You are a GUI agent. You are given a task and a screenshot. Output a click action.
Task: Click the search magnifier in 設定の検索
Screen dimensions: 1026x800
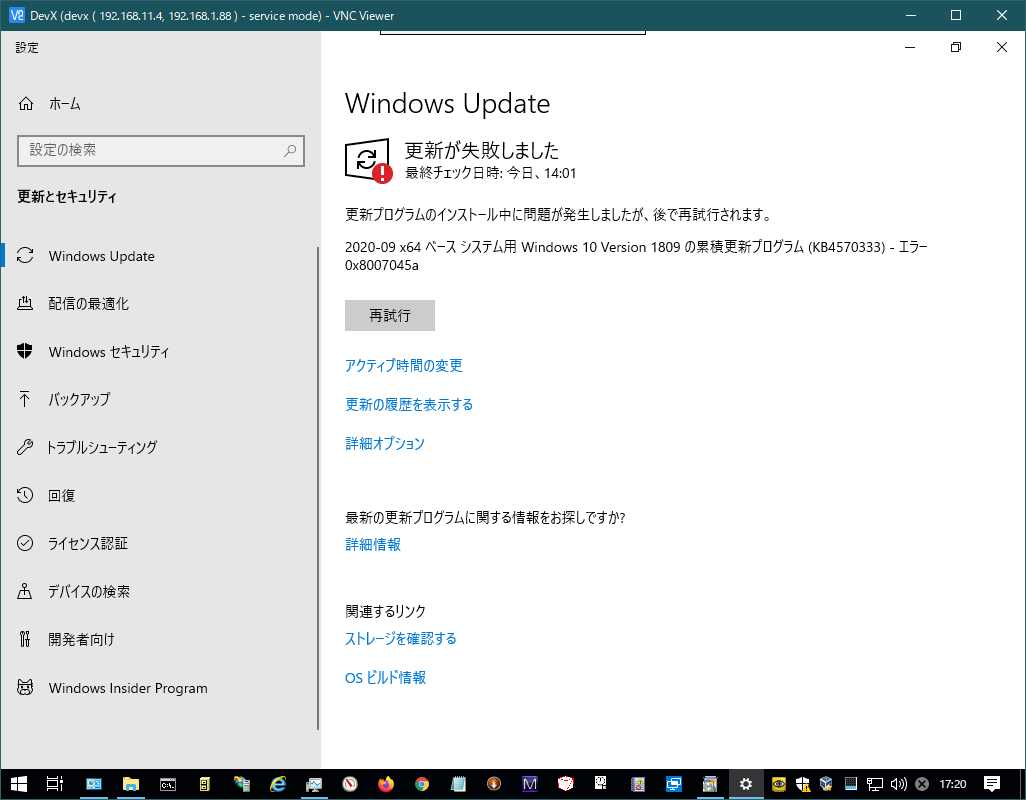point(290,151)
